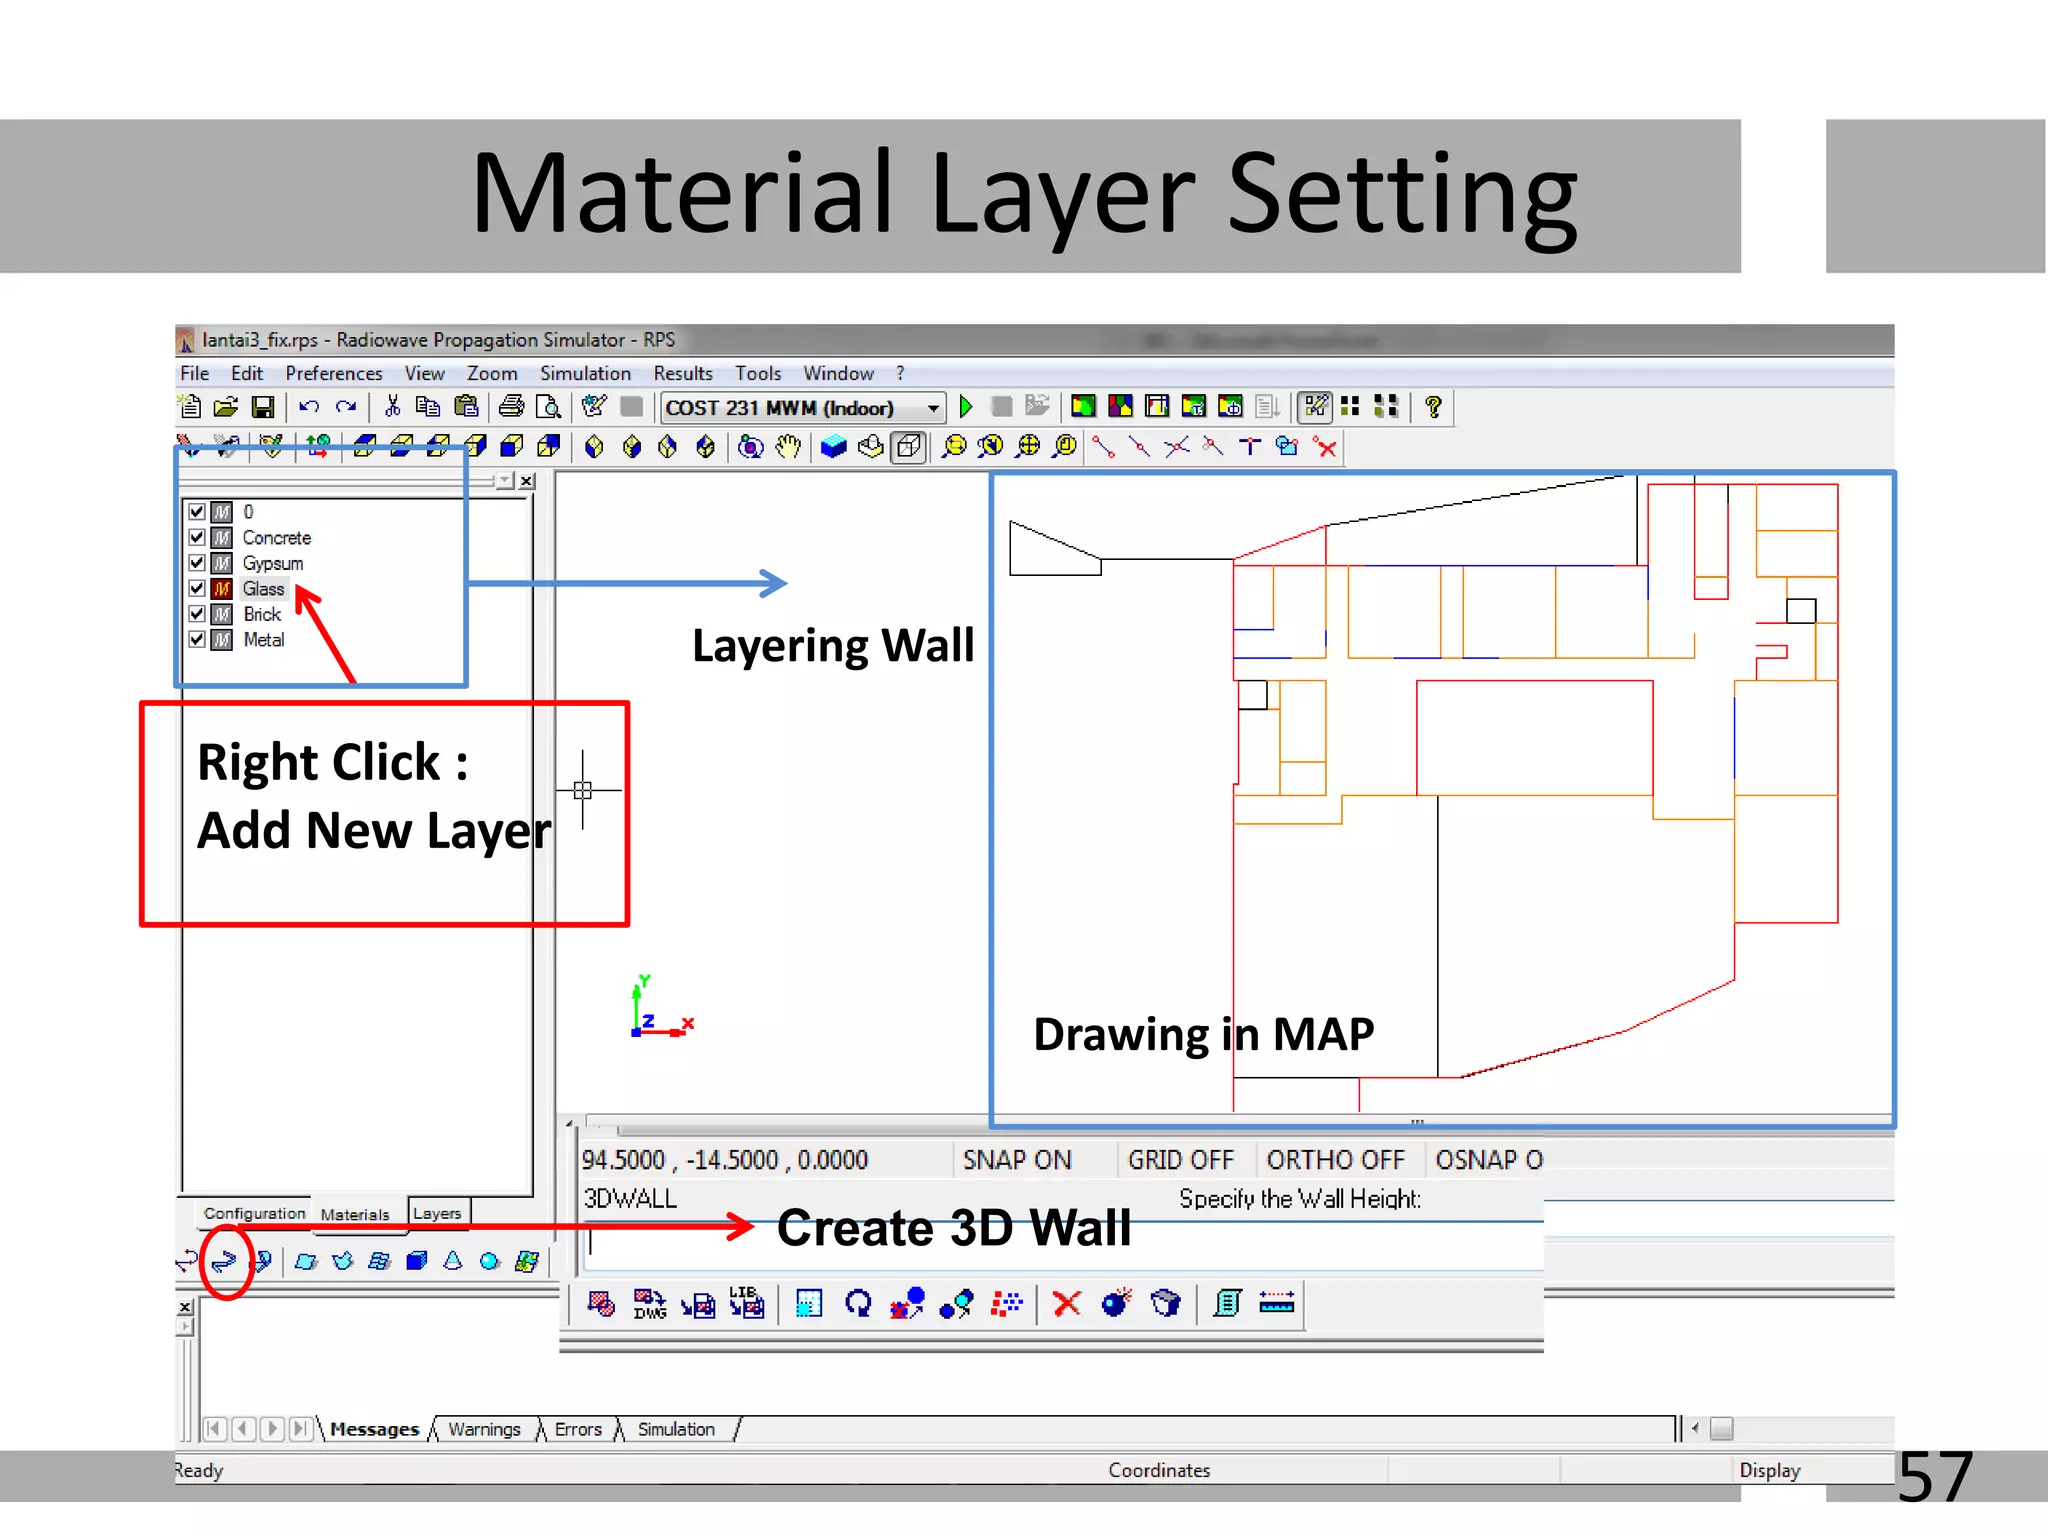Select the Glass layer name
2048x1536 pixels.
[264, 589]
